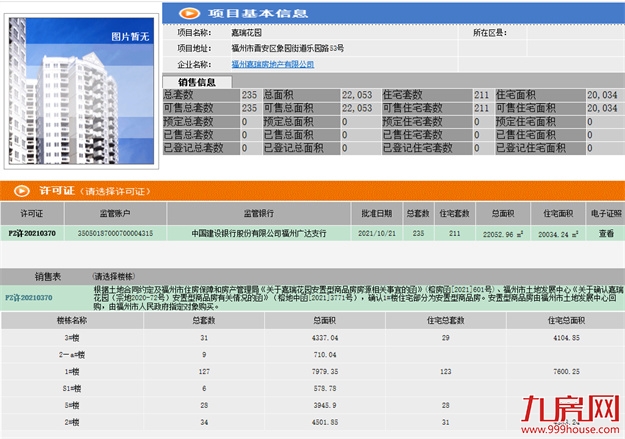Image resolution: width=625 pixels, height=439 pixels.
Task: Click area value 7979.35 for 1#楼
Action: tap(325, 371)
